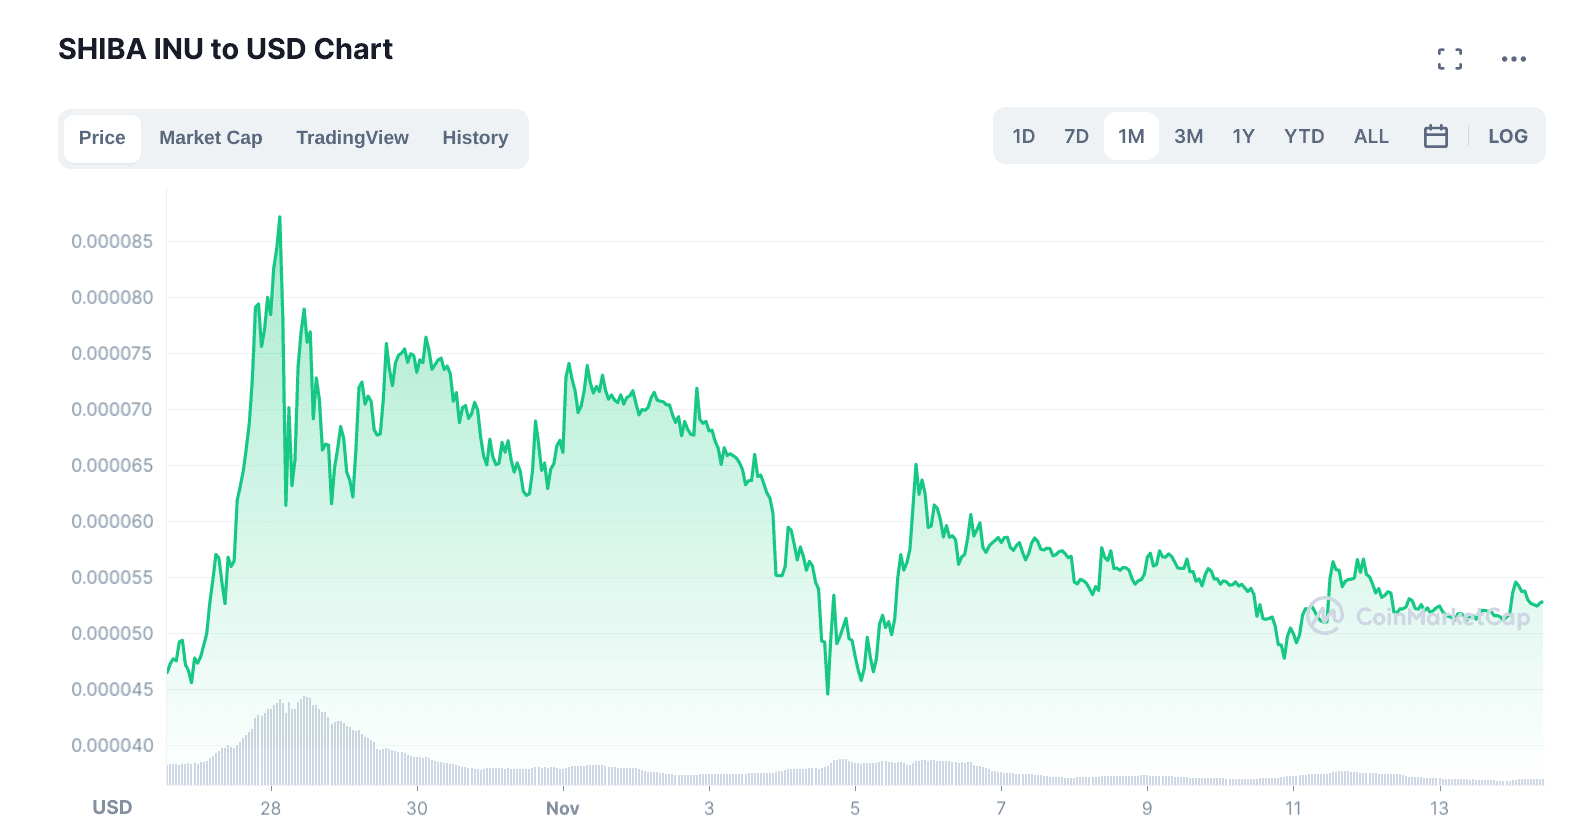Switch to the Market Cap tab
Viewport: 1572px width, 821px height.
[x=210, y=138]
